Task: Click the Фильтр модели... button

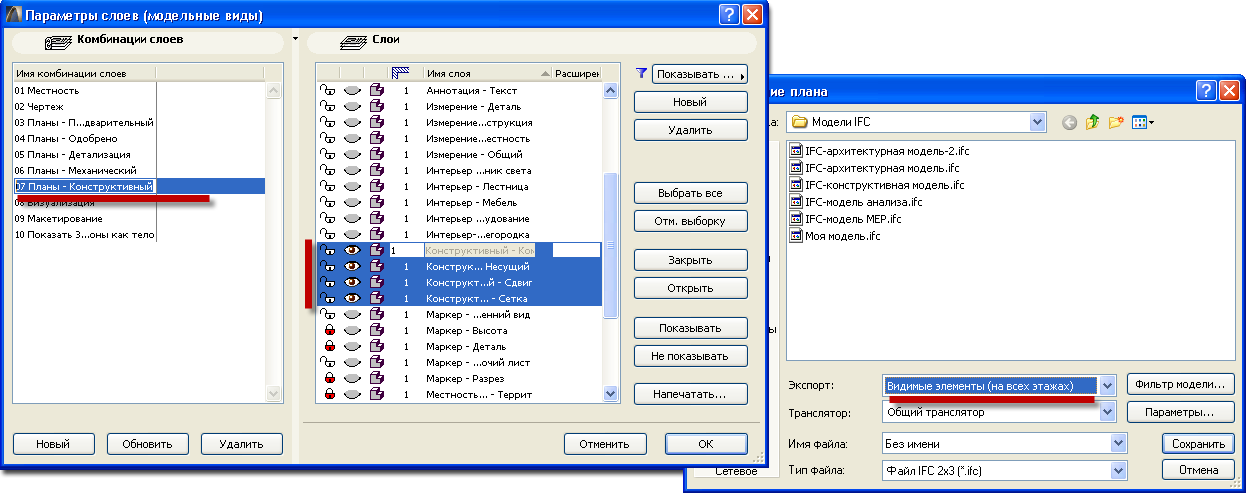Action: pos(1181,384)
